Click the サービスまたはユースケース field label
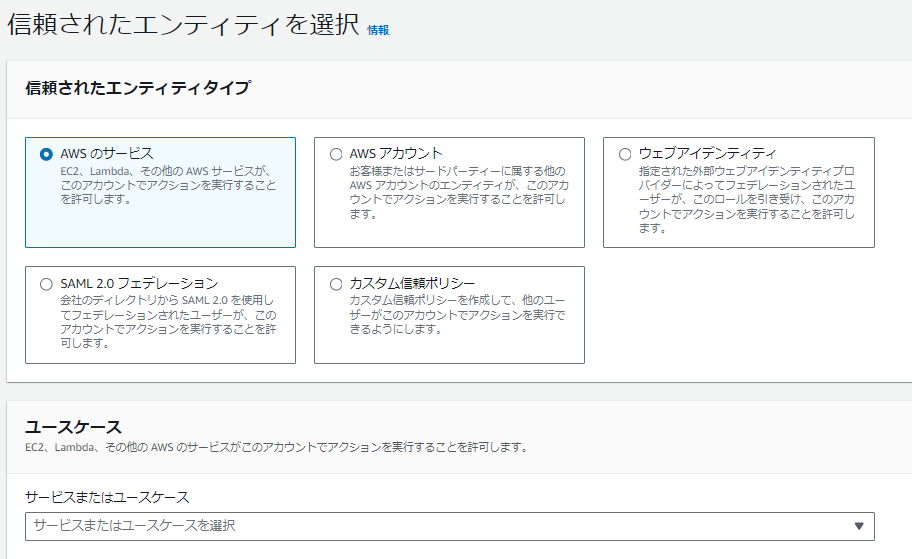This screenshot has width=912, height=559. 108,497
